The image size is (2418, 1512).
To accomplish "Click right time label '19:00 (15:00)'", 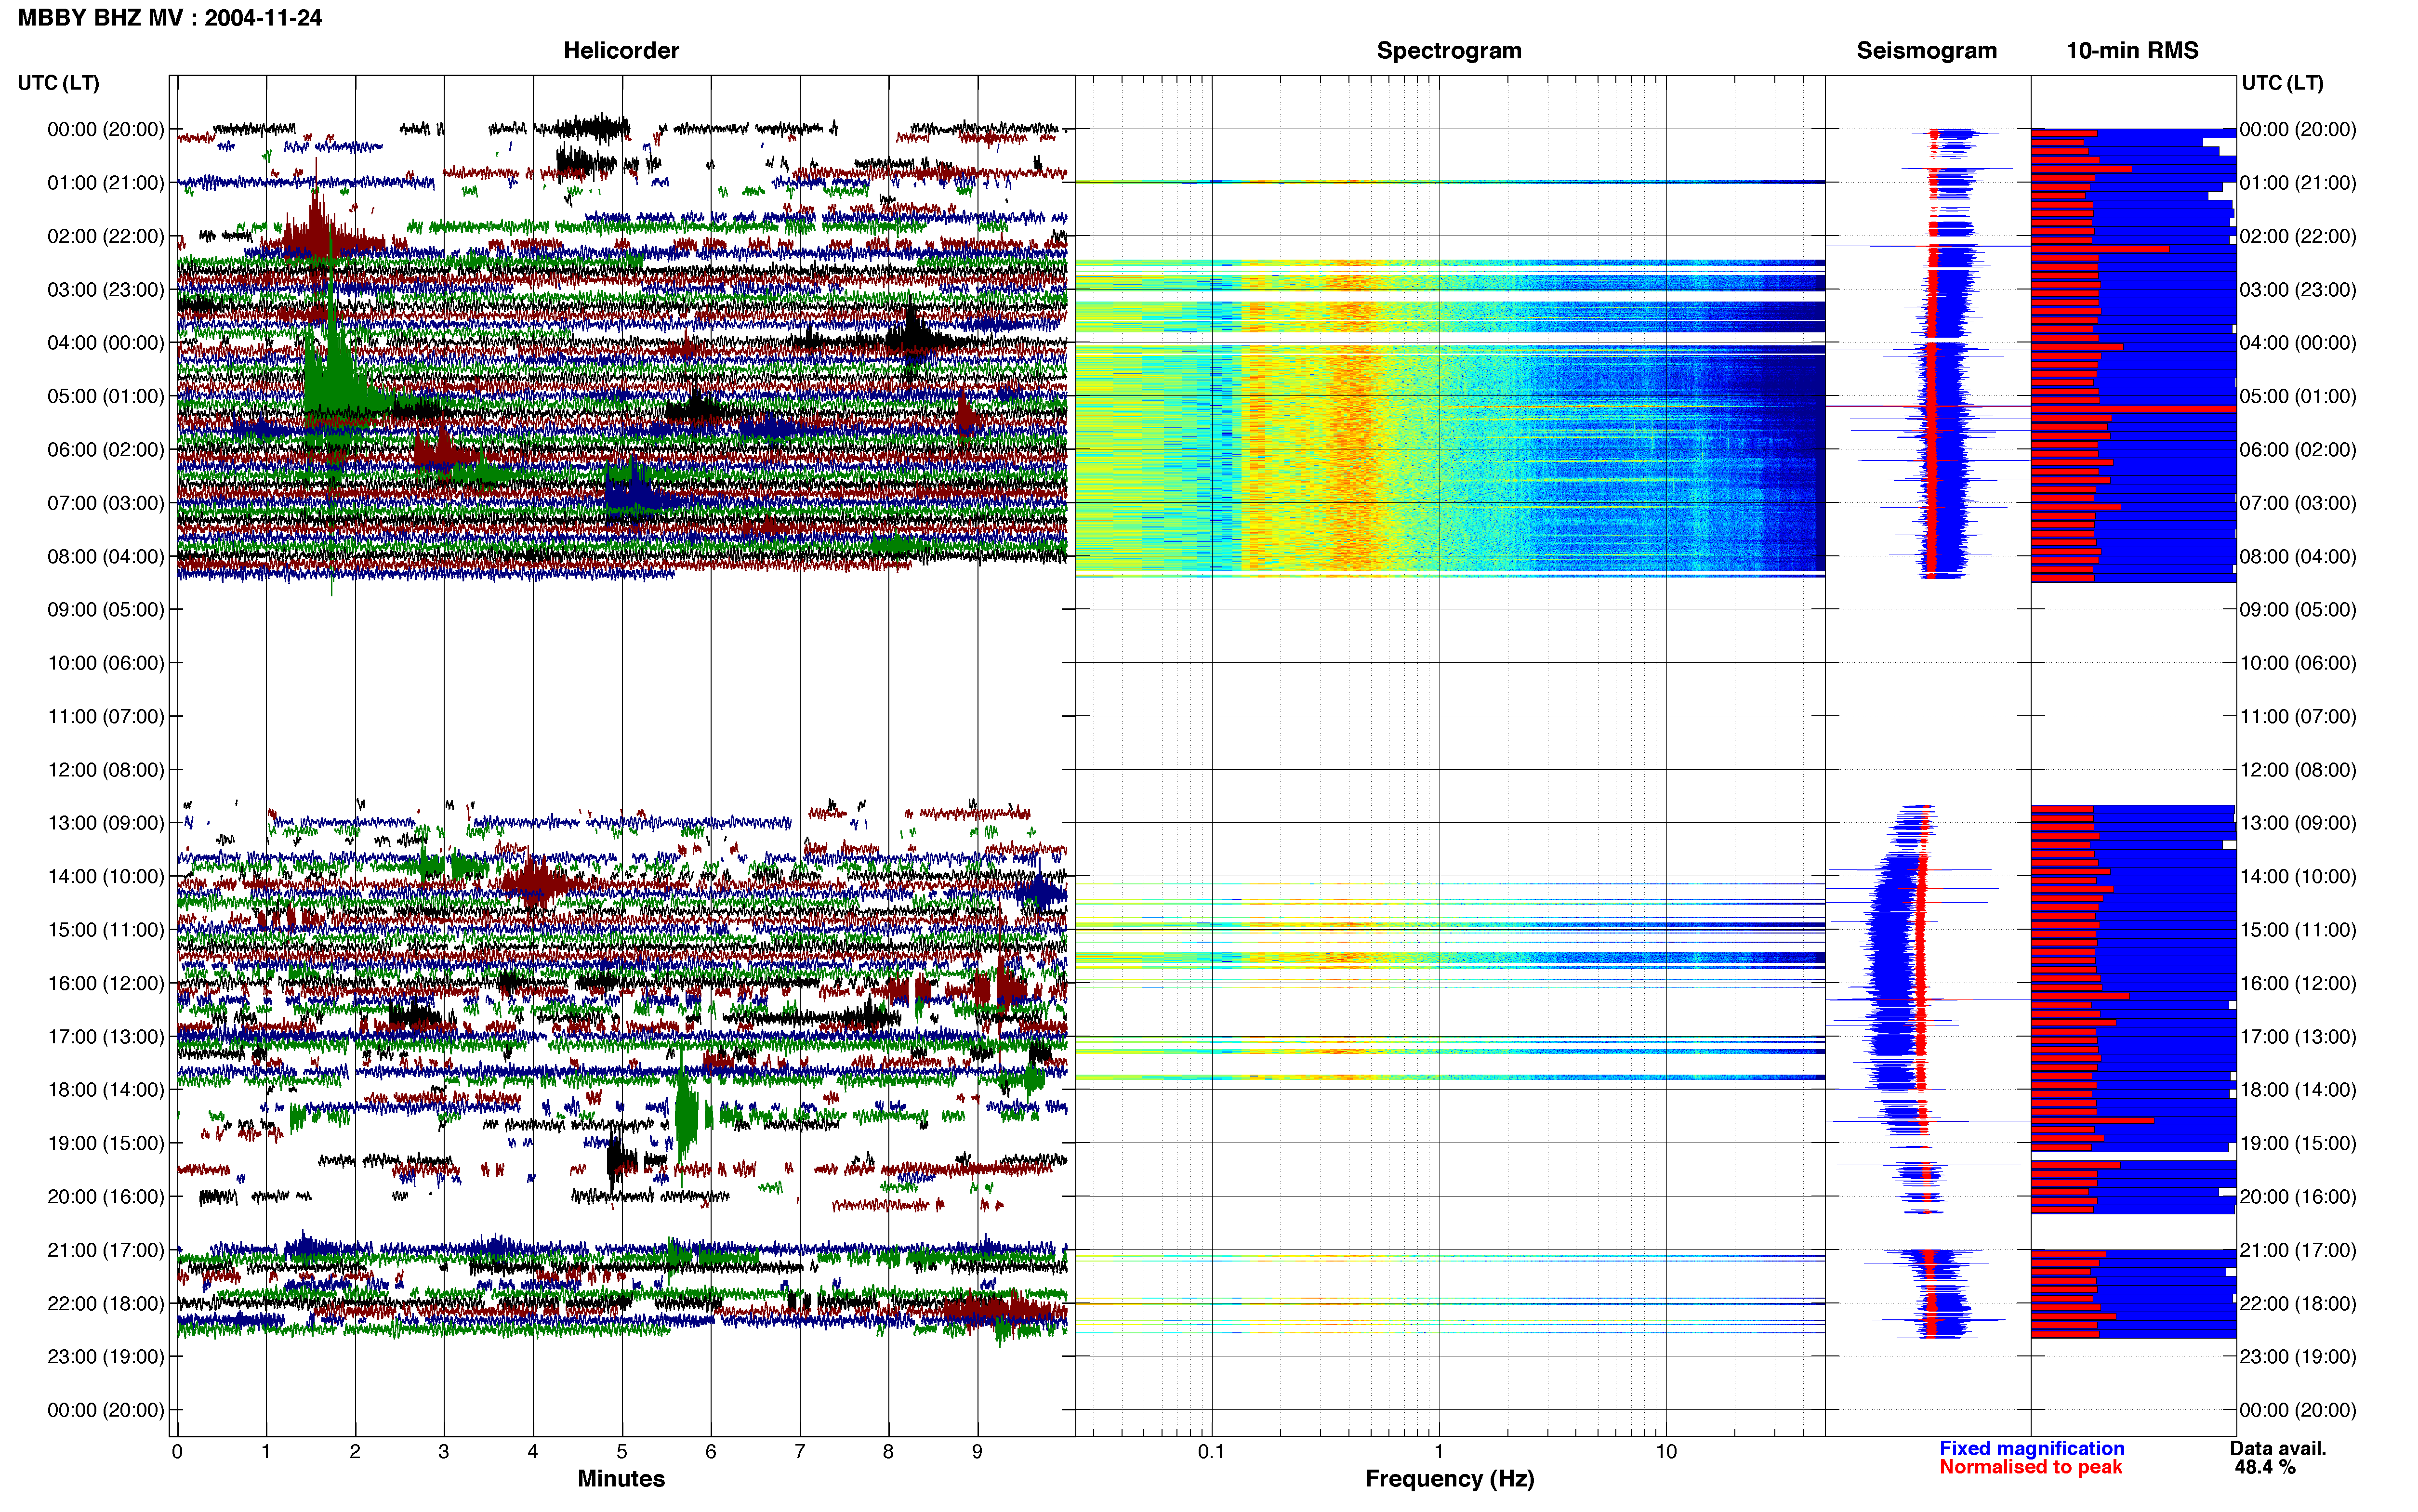I will coord(2298,1143).
